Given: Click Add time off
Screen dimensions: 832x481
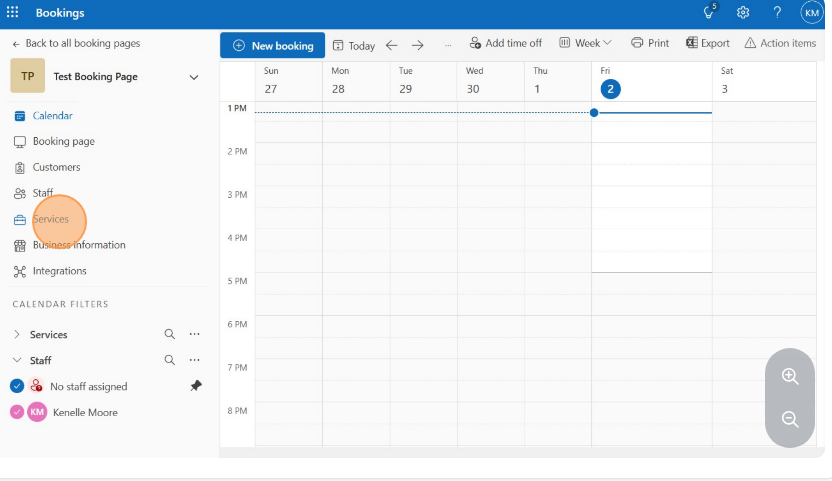Looking at the screenshot, I should 506,43.
